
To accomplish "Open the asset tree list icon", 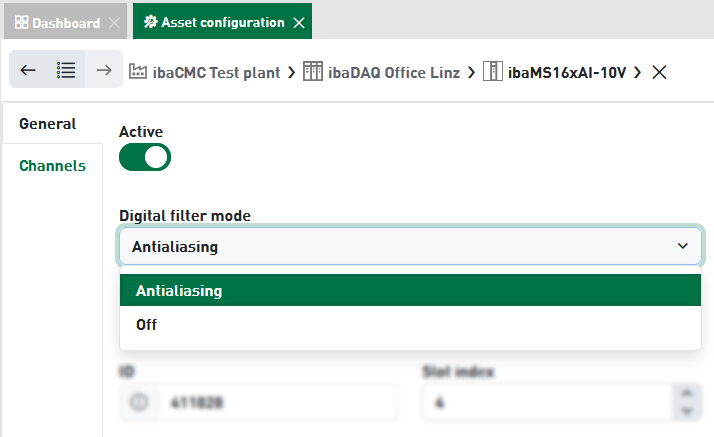I will coord(66,70).
